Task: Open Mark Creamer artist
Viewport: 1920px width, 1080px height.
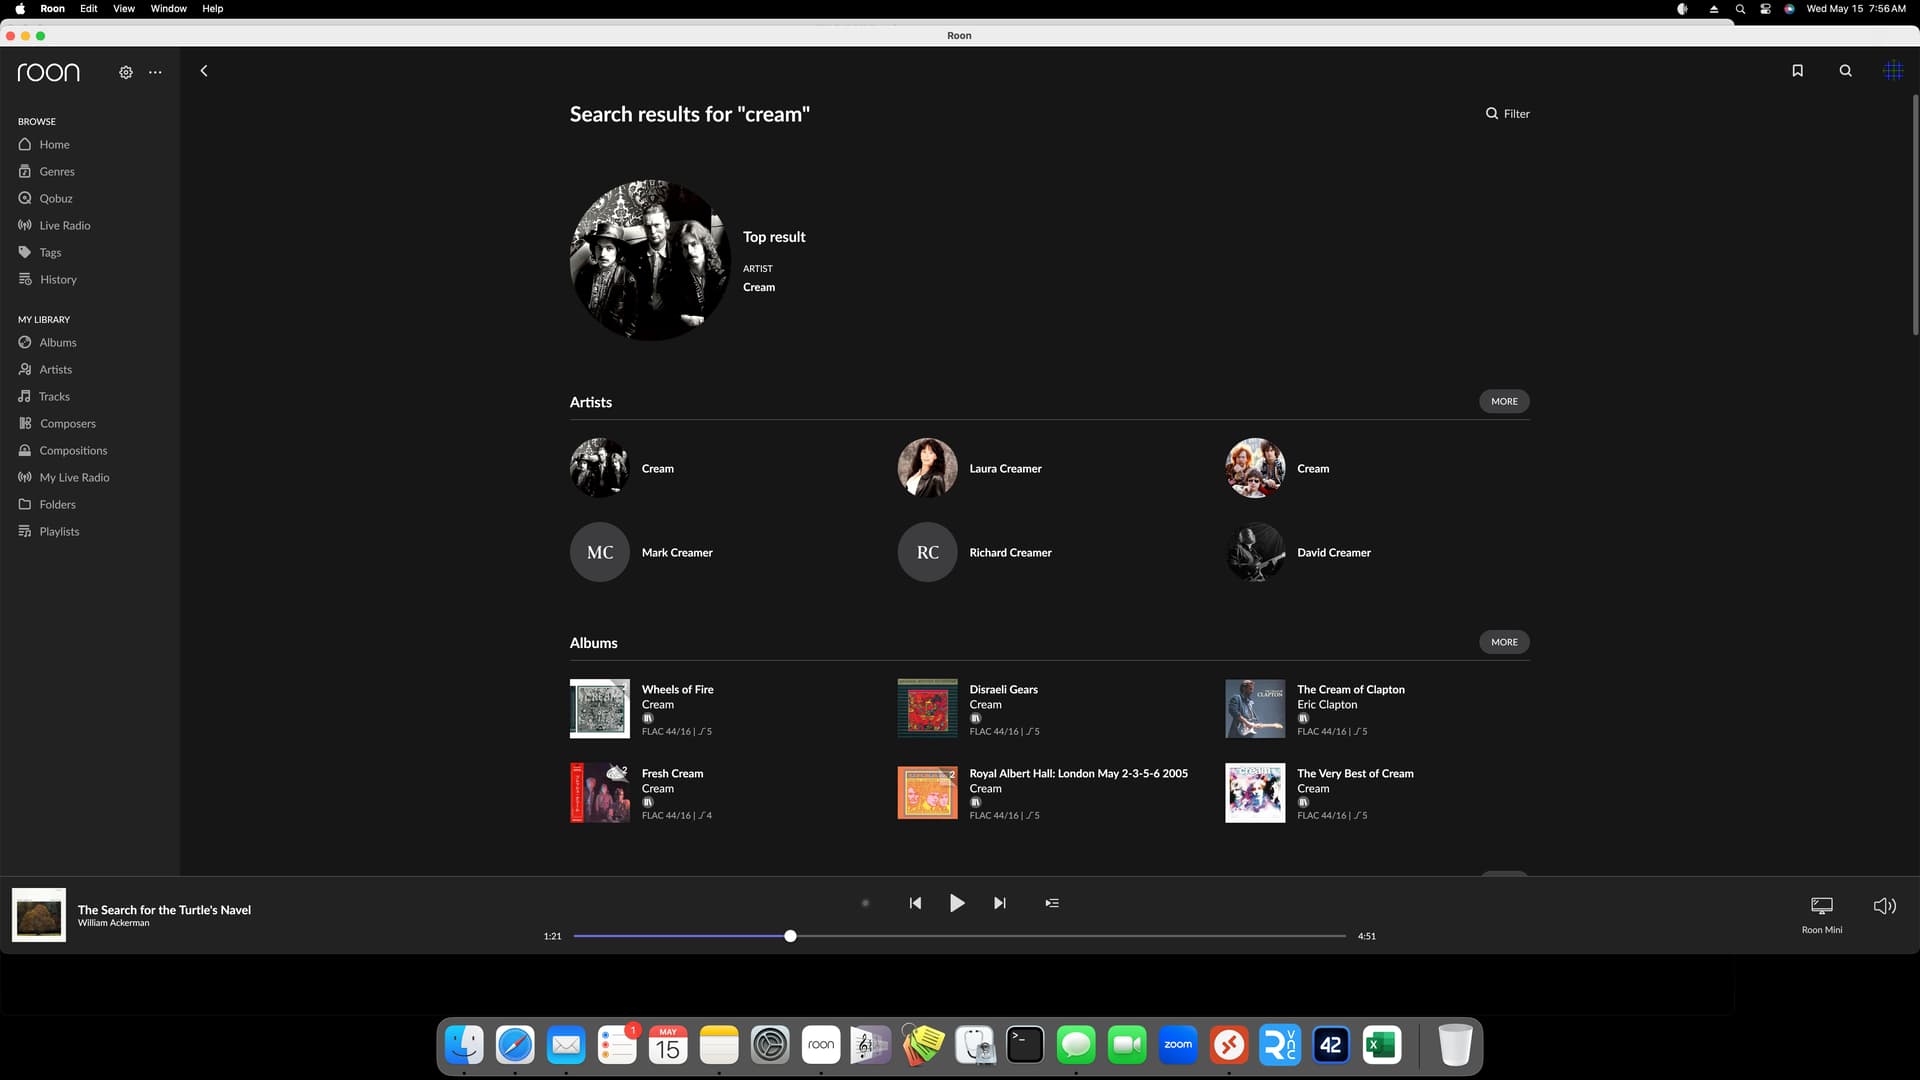Action: point(677,553)
